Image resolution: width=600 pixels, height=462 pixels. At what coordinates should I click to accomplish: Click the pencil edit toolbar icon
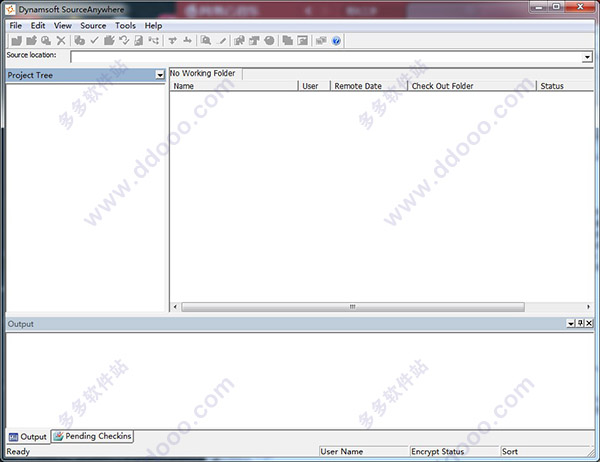coord(222,41)
